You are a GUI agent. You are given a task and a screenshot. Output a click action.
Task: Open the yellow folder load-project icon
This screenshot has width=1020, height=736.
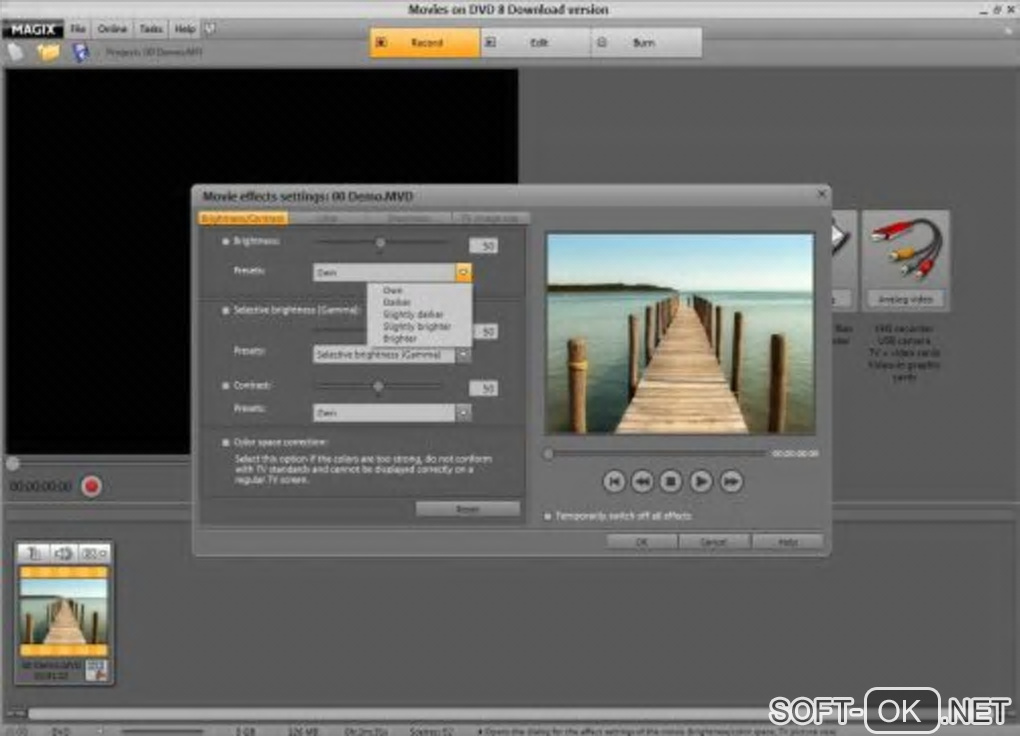[x=48, y=52]
